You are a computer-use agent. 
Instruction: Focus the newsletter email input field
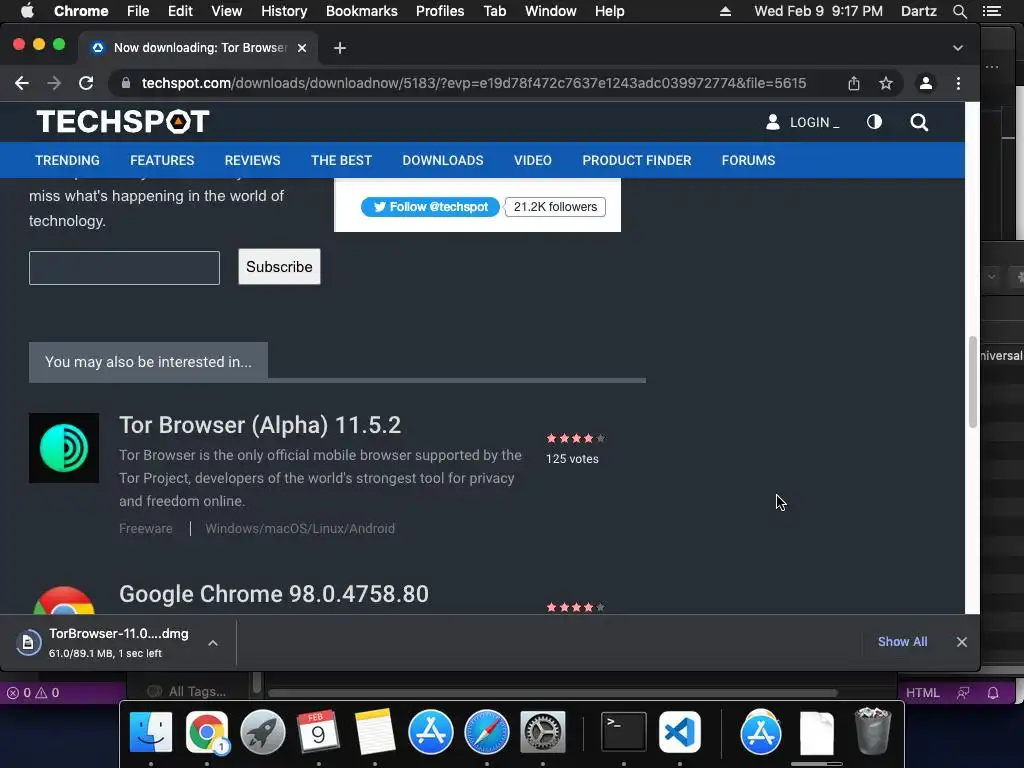coord(124,268)
